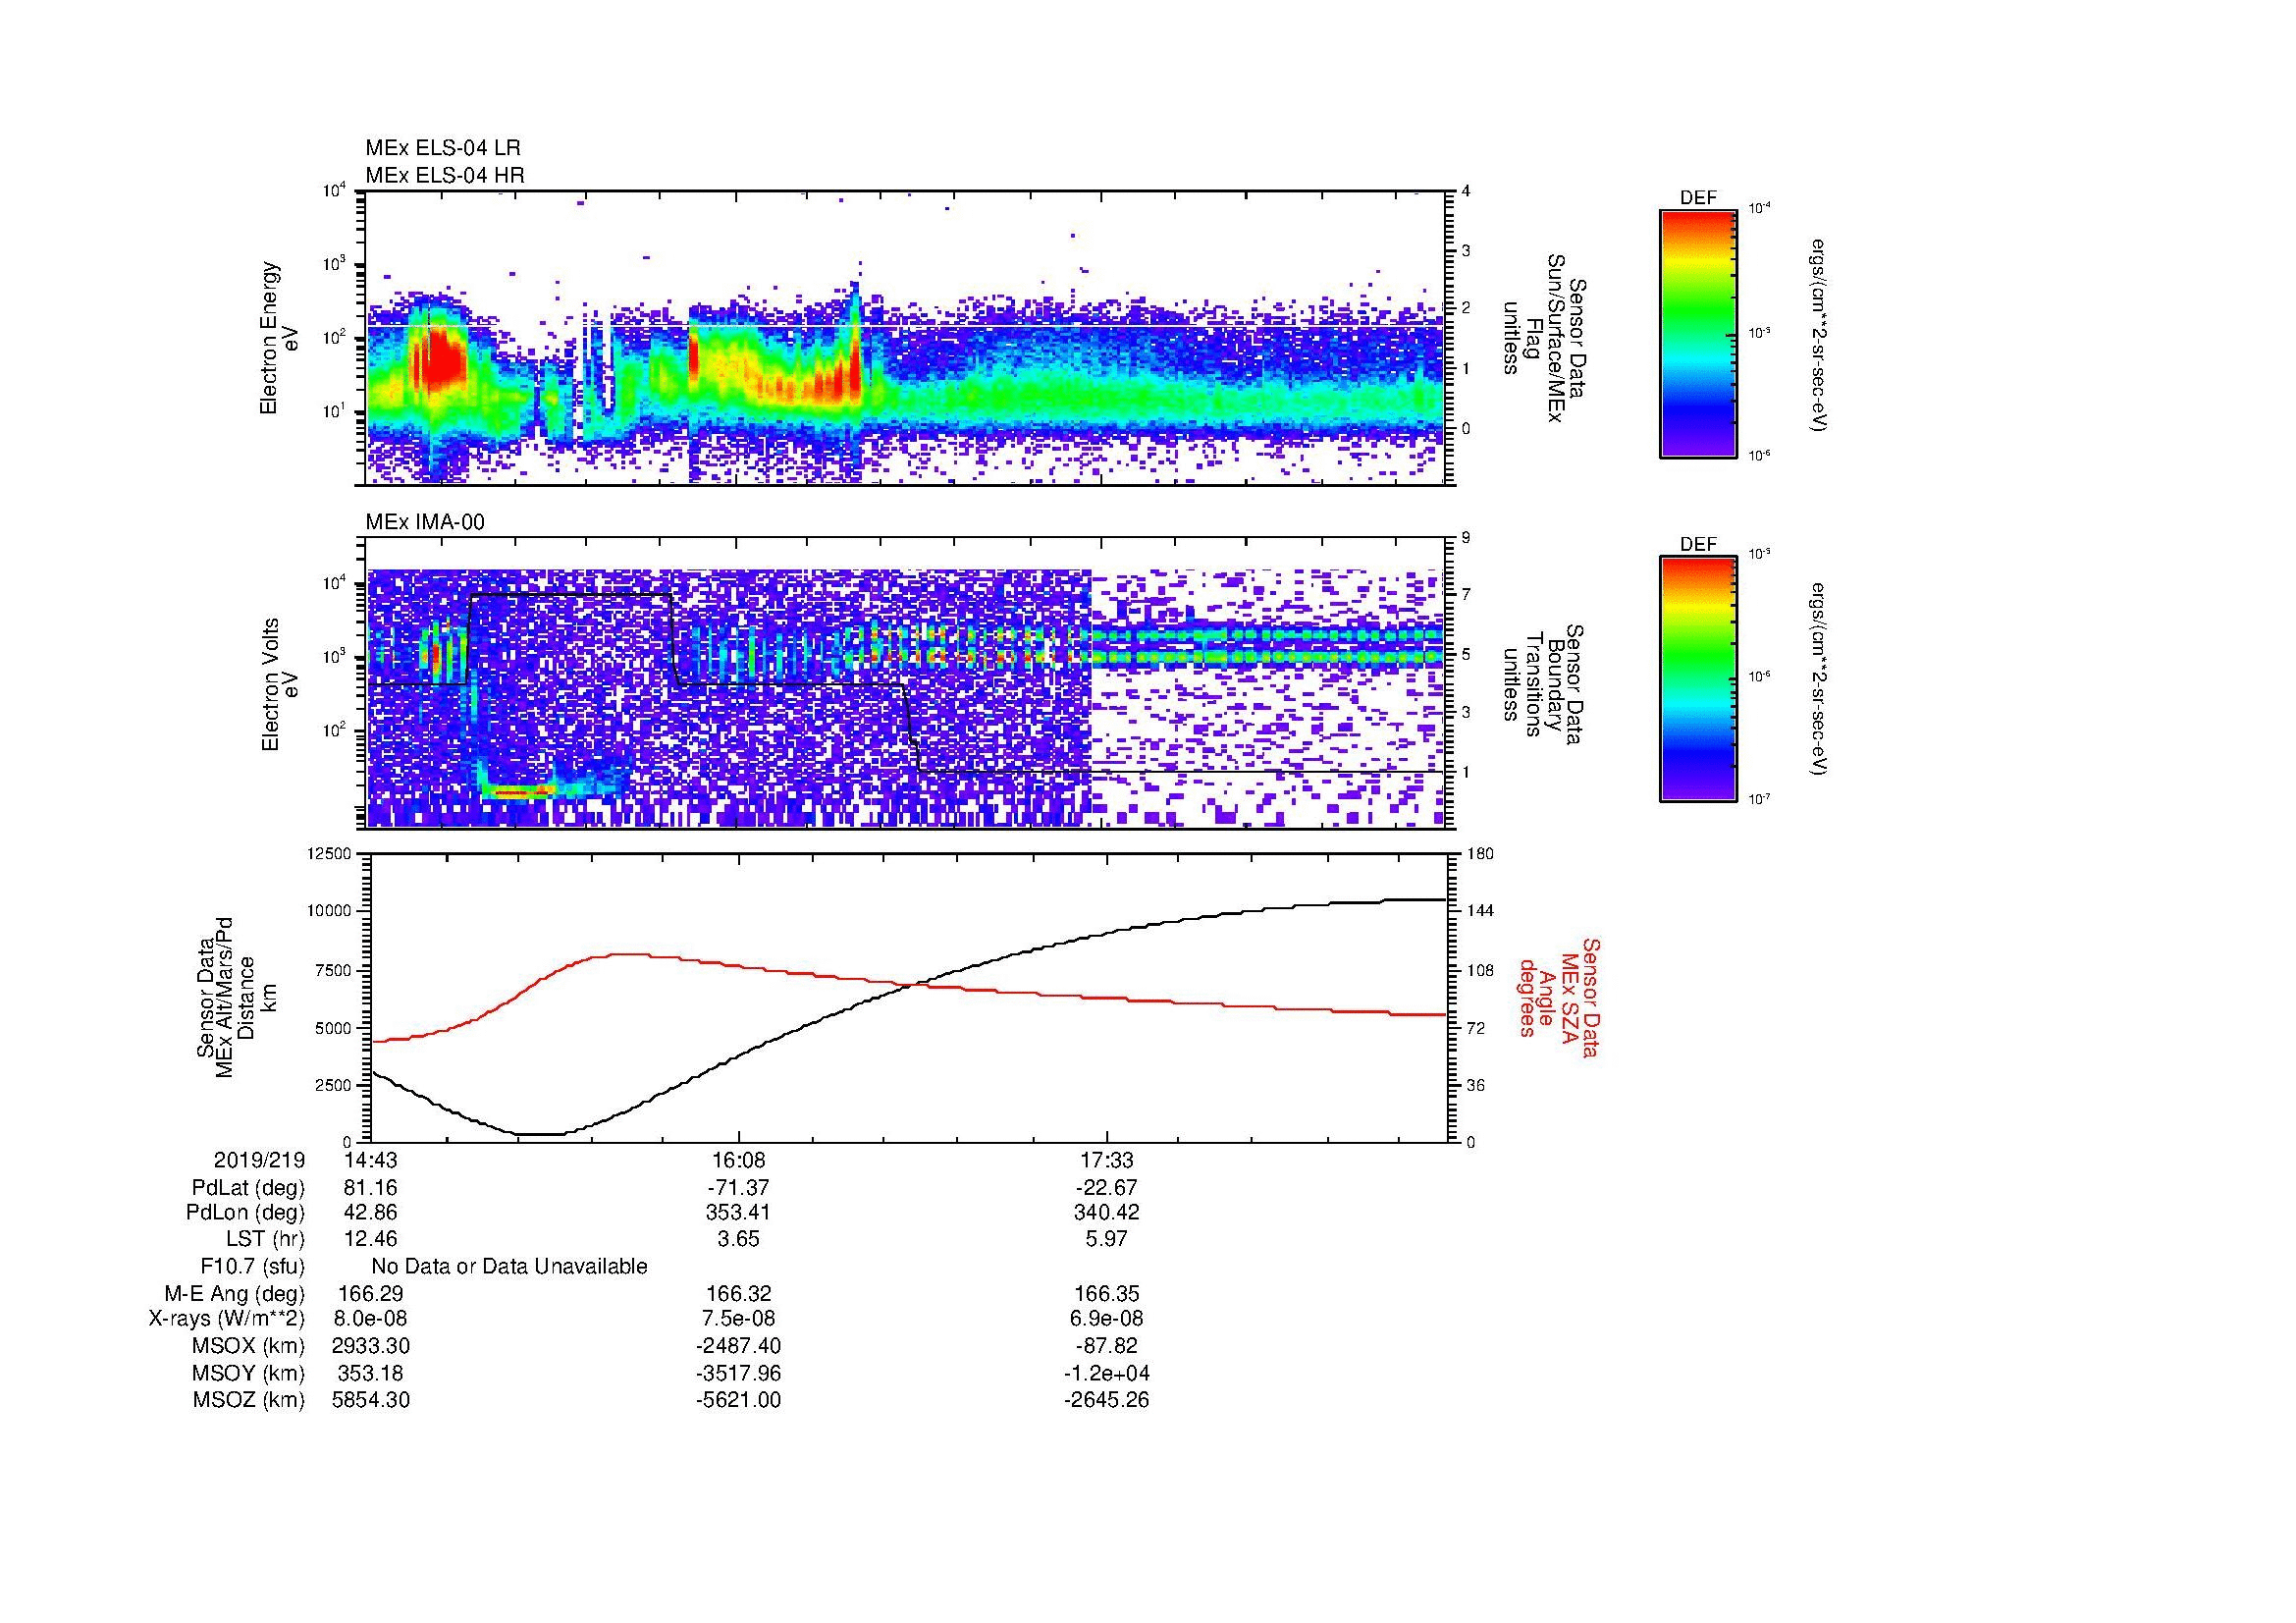This screenshot has width=2296, height=1623.
Task: Click the M-E Ang value '166.29'
Action: click(371, 1294)
